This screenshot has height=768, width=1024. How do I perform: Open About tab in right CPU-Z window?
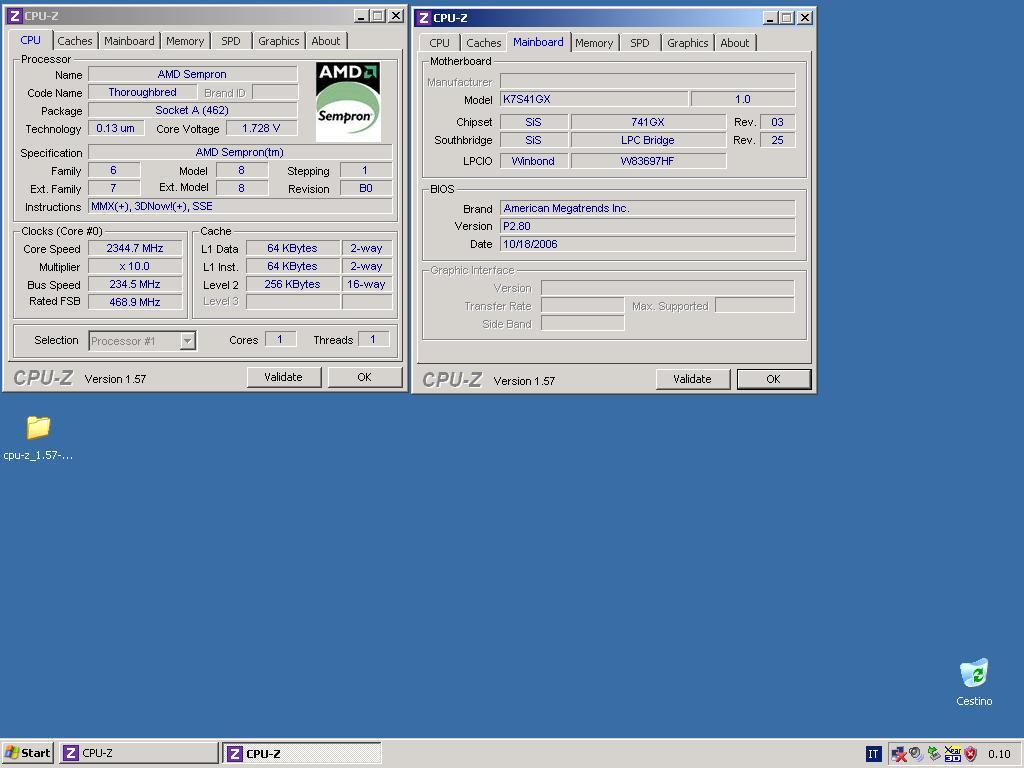point(735,42)
